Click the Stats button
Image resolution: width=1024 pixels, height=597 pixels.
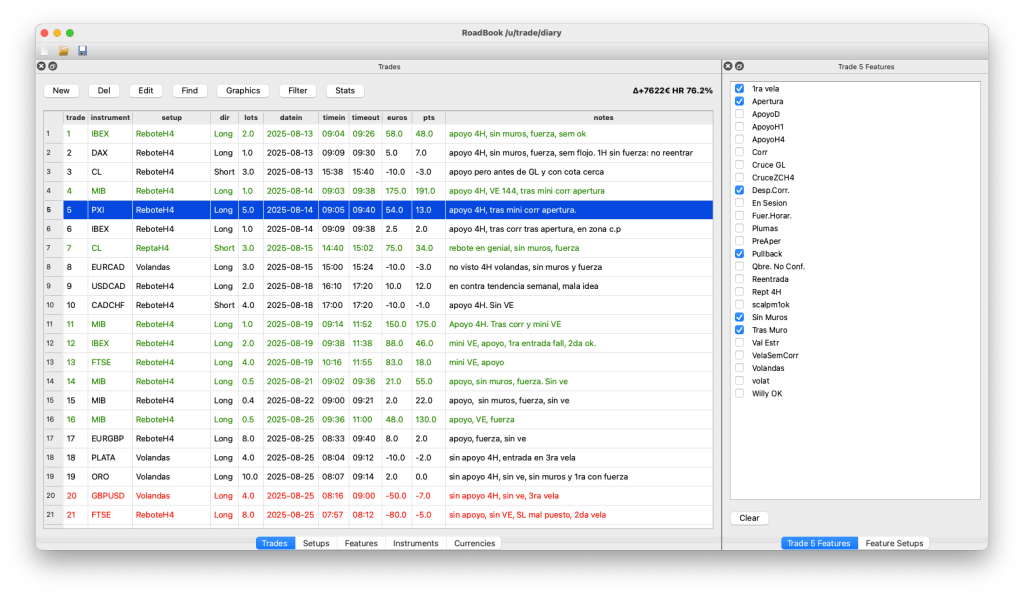point(345,90)
